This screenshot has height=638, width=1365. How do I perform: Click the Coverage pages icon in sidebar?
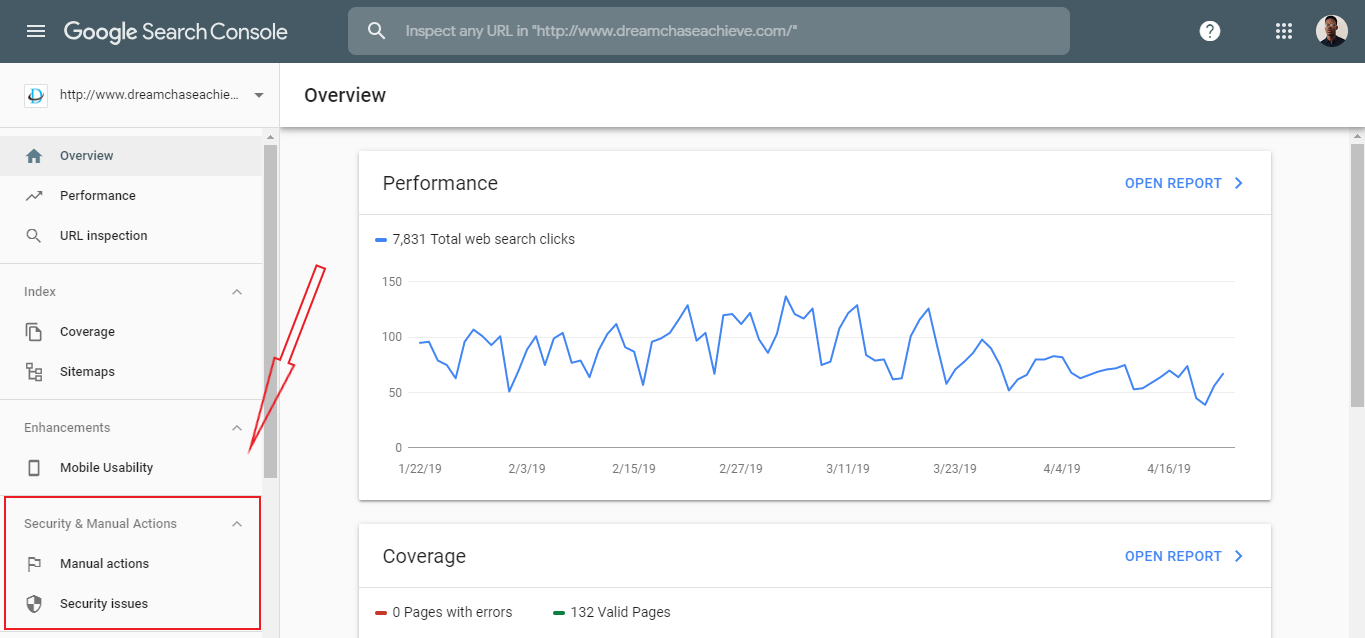pos(34,332)
